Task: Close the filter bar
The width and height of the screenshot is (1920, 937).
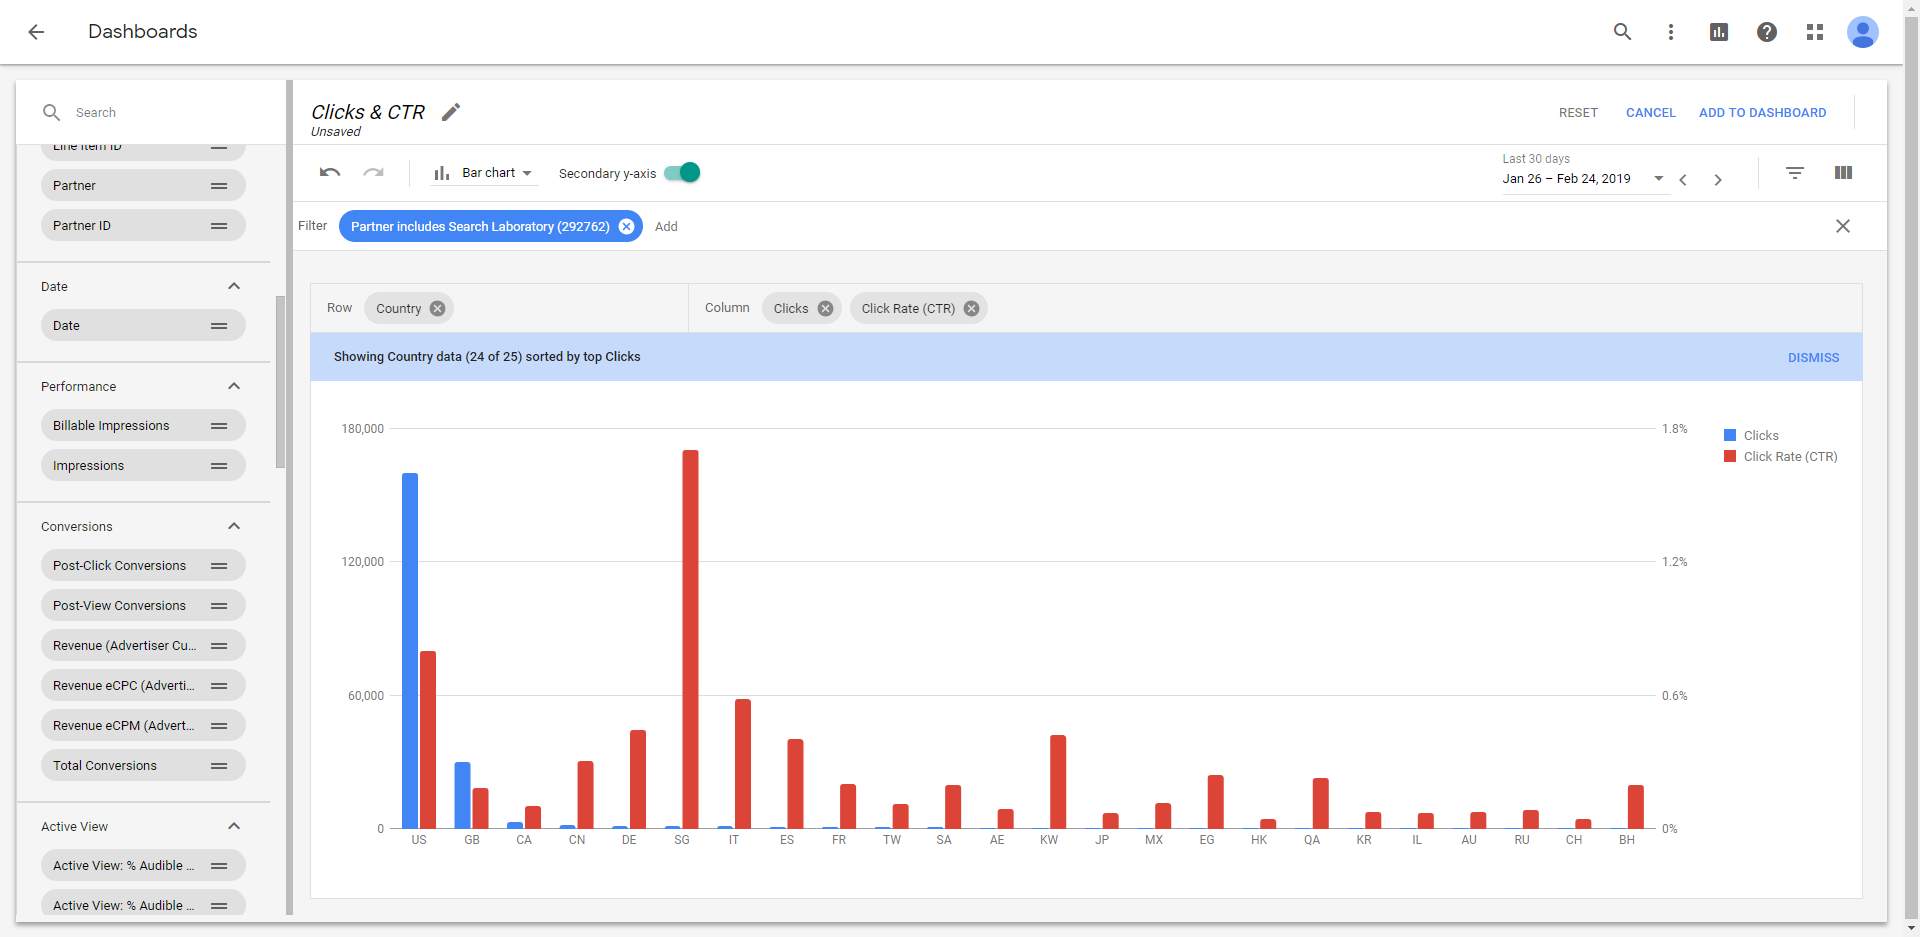Action: click(x=1843, y=226)
